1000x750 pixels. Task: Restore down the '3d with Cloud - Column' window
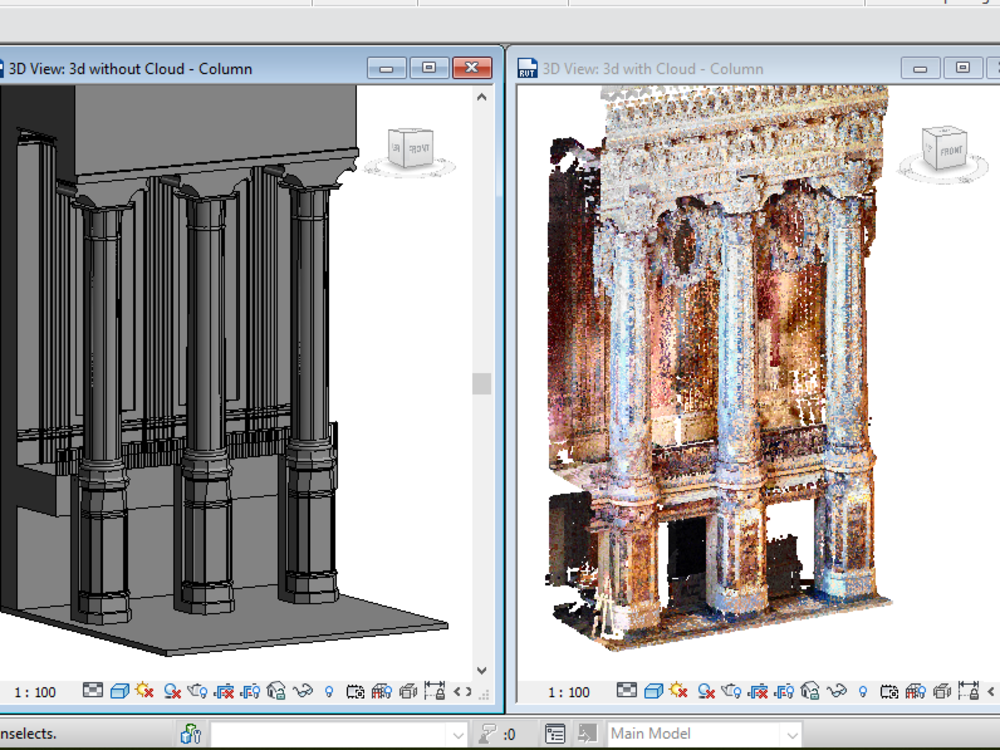(x=963, y=68)
